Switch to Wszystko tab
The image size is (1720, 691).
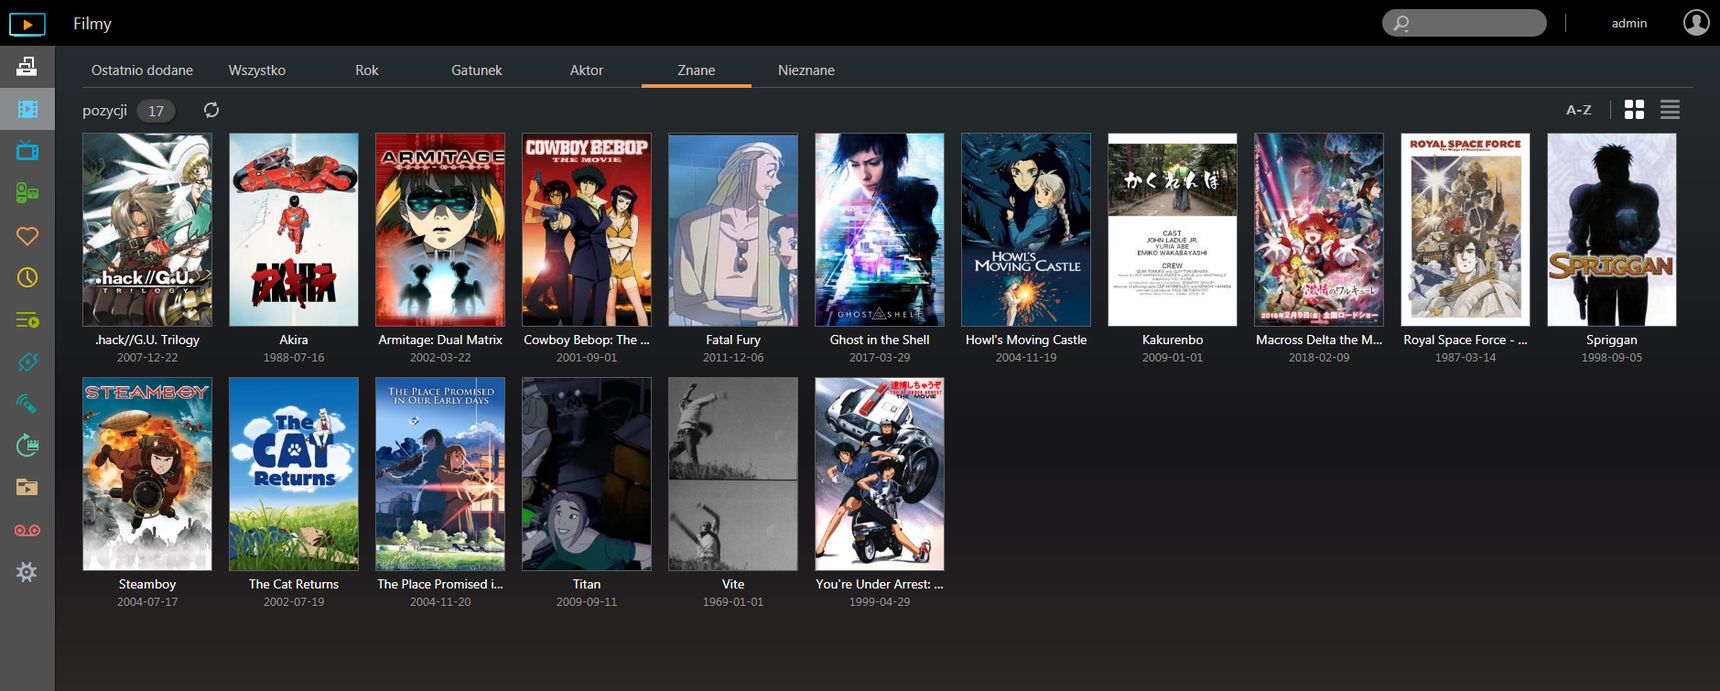click(x=257, y=70)
